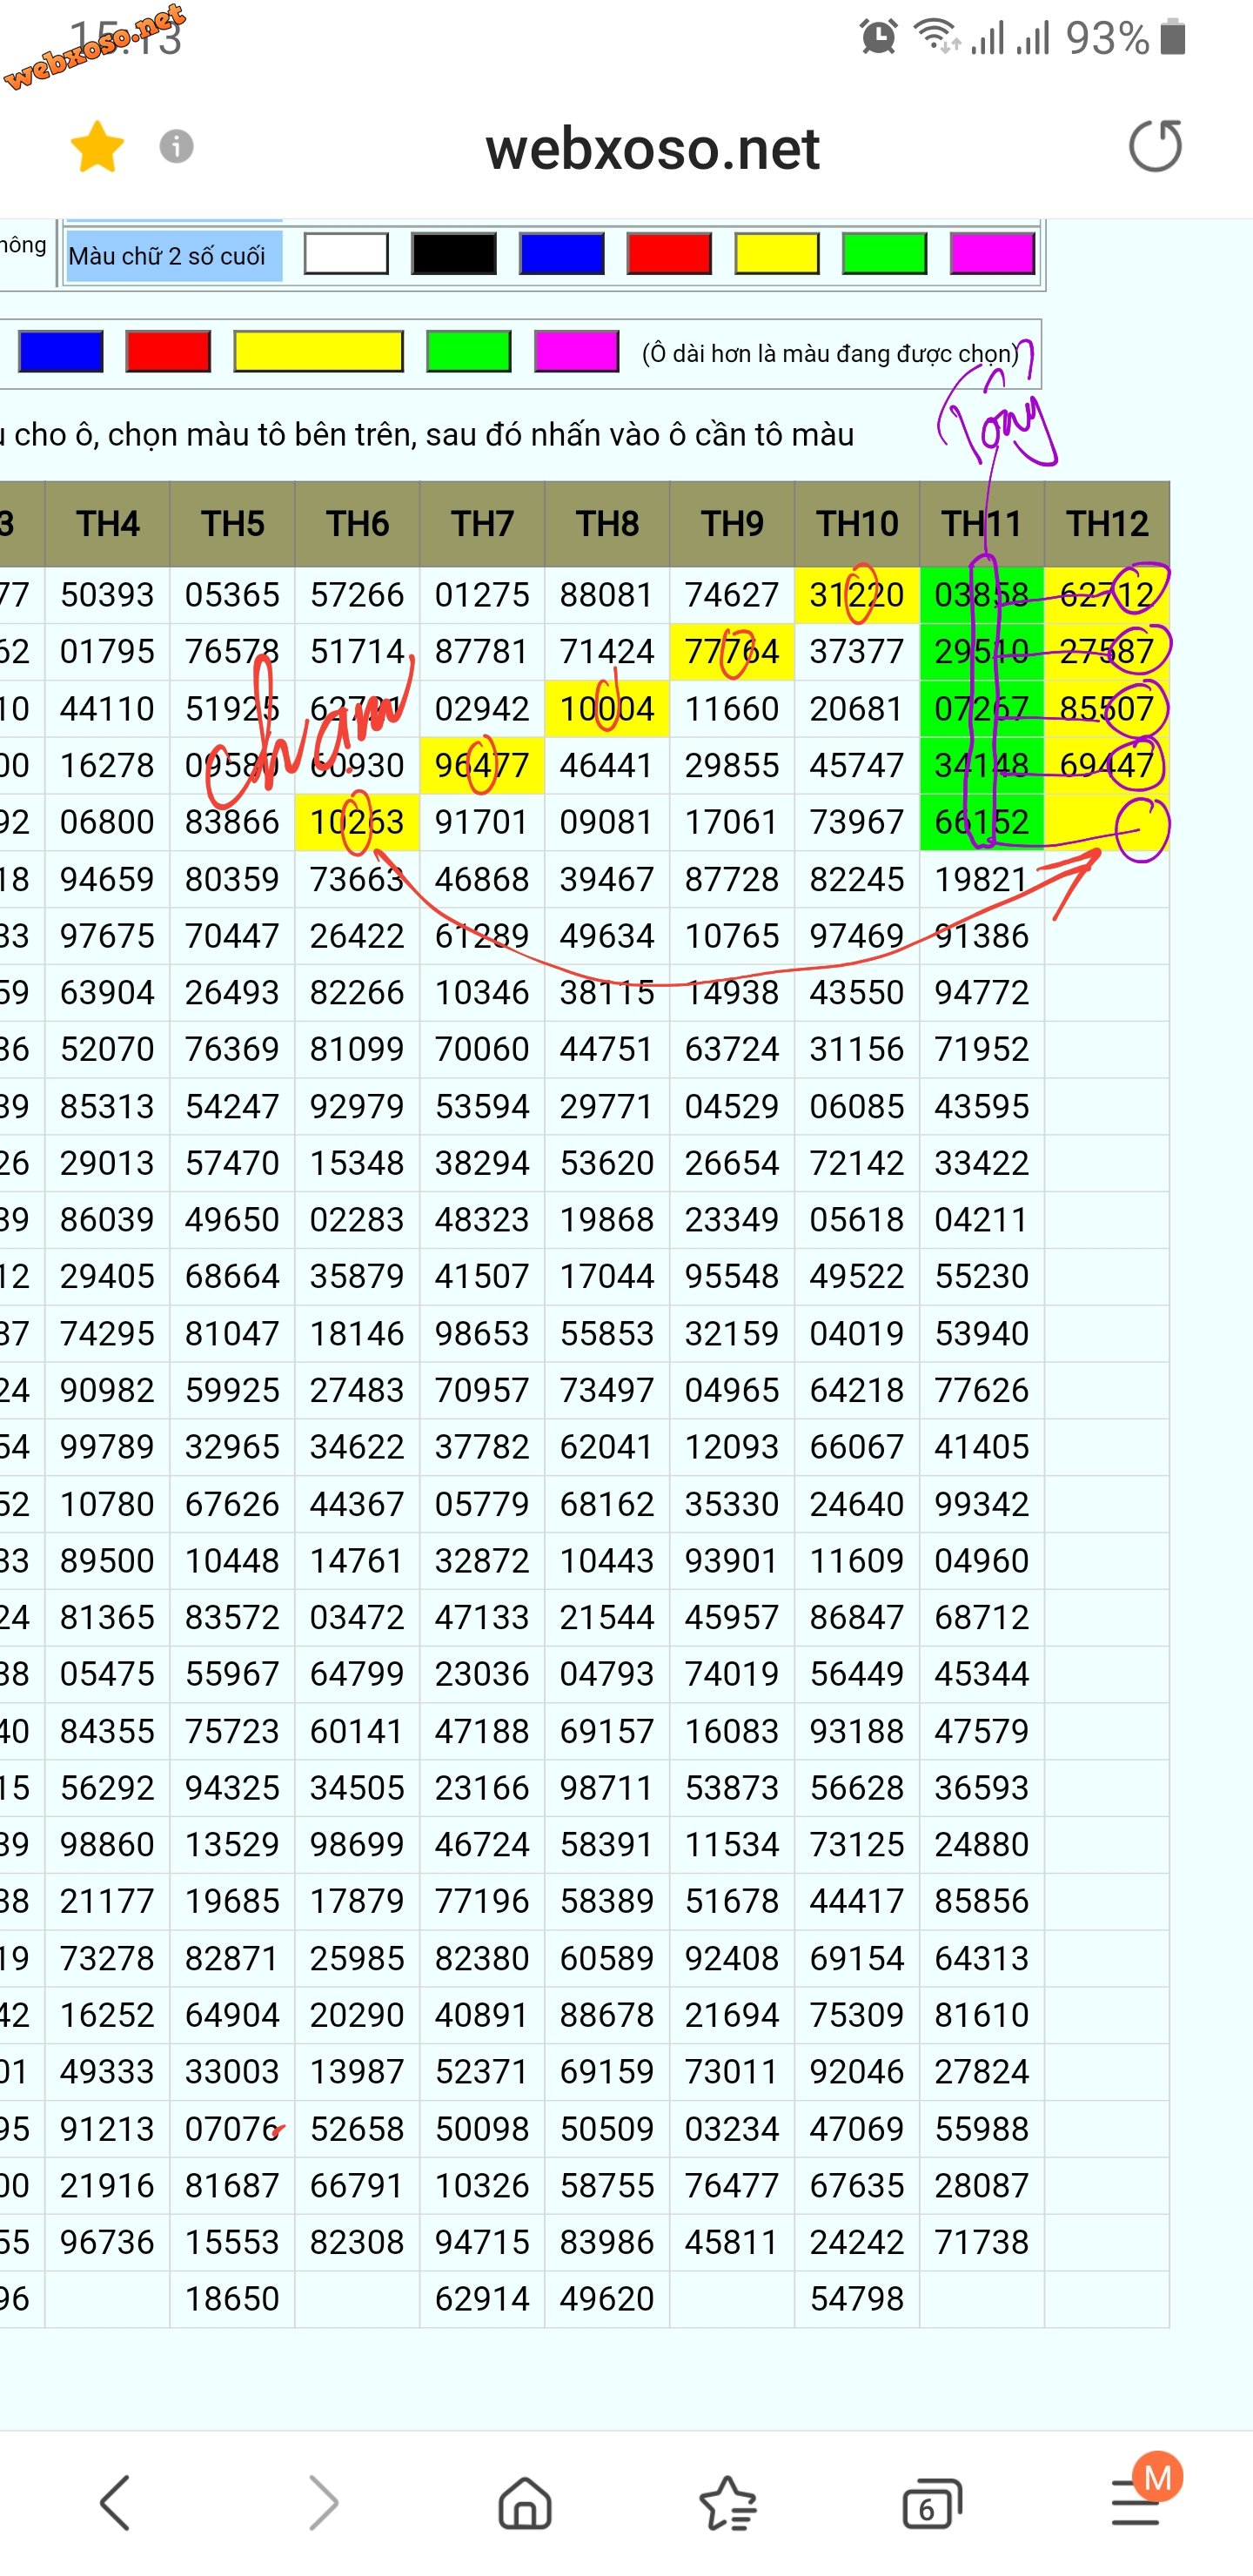Open the tabs switcher showing 6
The width and height of the screenshot is (1253, 2576).
(x=931, y=2503)
